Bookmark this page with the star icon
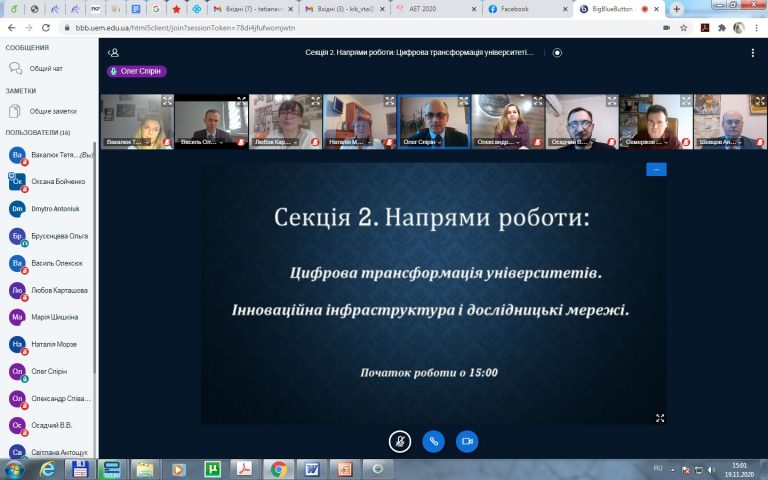The width and height of the screenshot is (768, 480). pyautogui.click(x=684, y=27)
